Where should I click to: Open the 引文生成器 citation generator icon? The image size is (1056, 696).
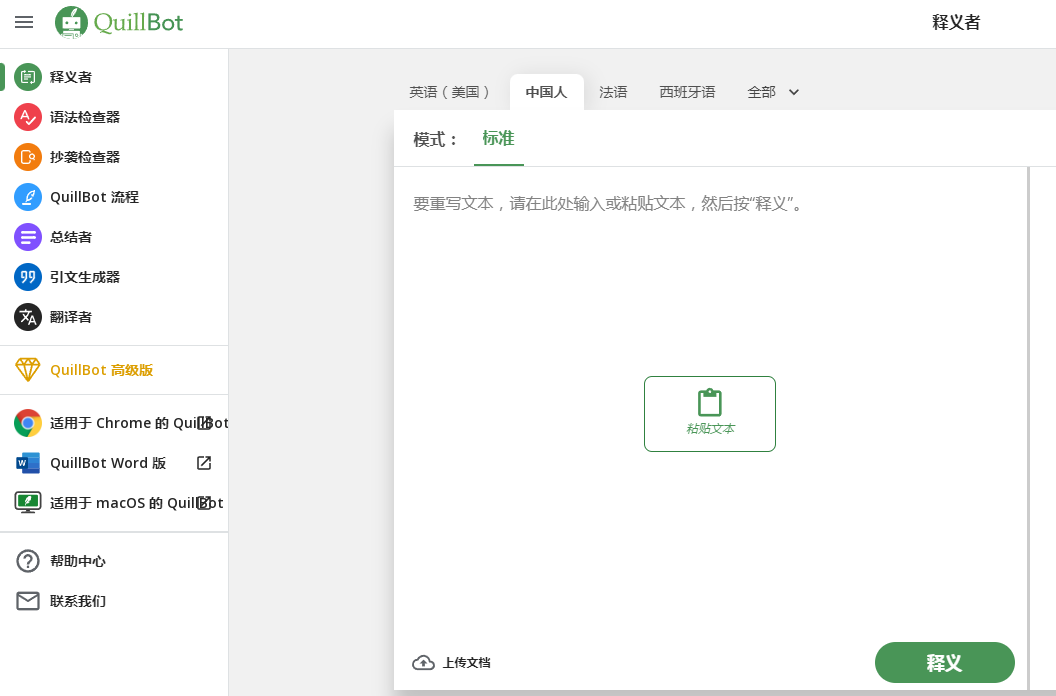pyautogui.click(x=28, y=277)
